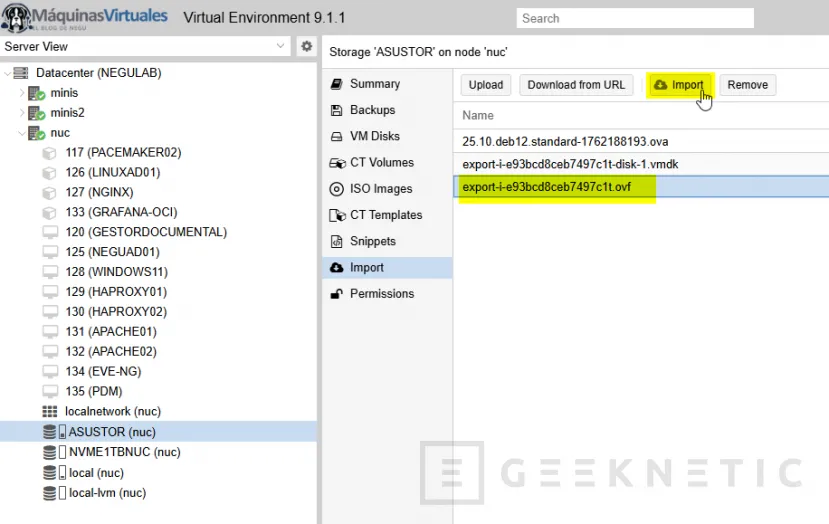Click the highlighted Import button

[679, 85]
